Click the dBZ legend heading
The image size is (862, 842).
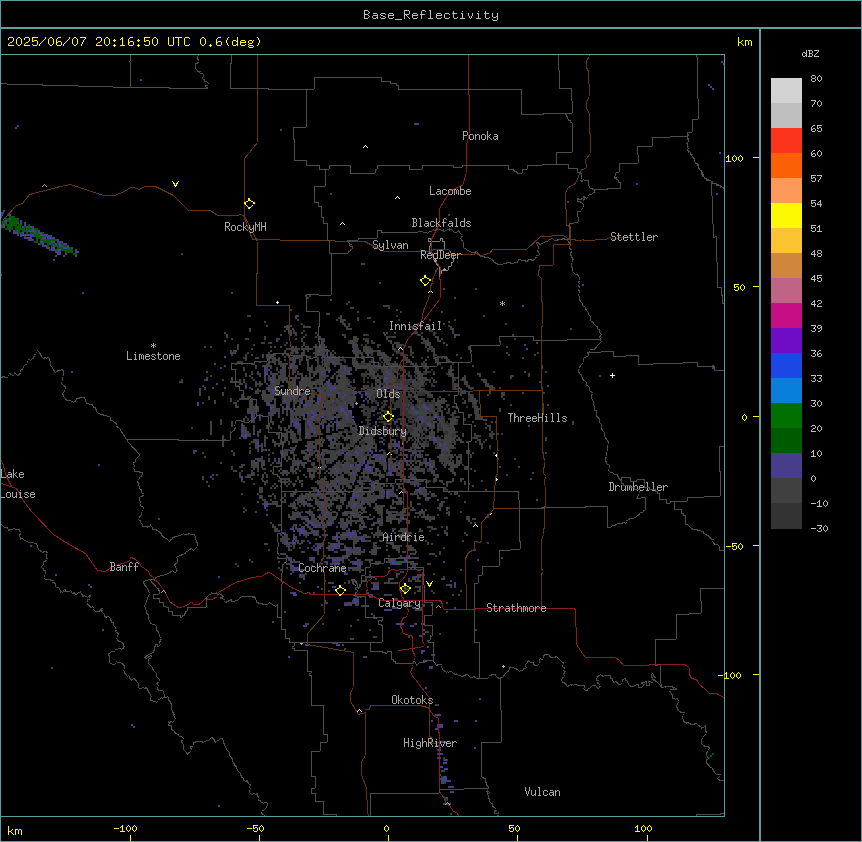[x=810, y=53]
